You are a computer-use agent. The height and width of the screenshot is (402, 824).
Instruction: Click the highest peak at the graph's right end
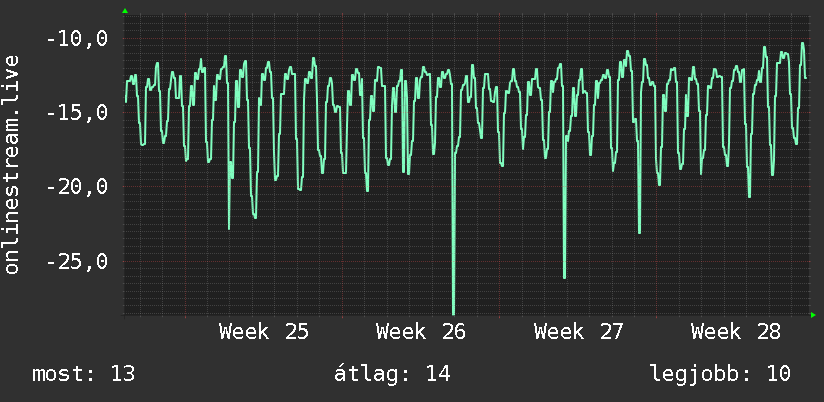coord(802,44)
